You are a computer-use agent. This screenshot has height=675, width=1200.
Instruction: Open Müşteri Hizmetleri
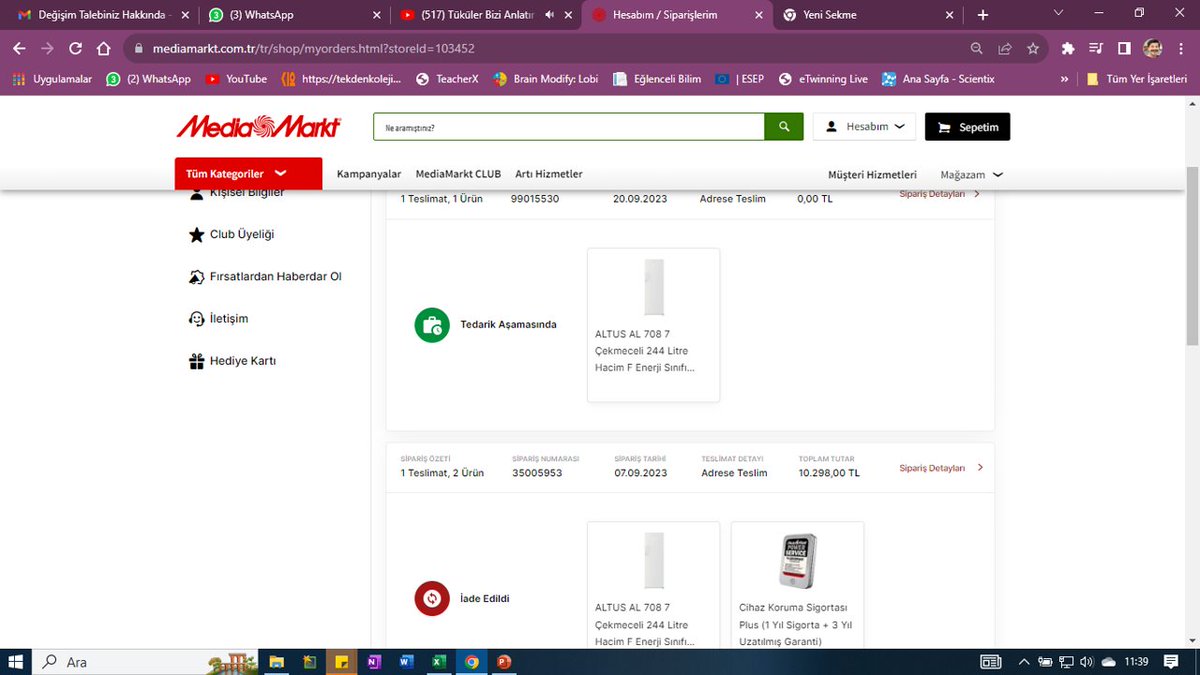tap(872, 175)
